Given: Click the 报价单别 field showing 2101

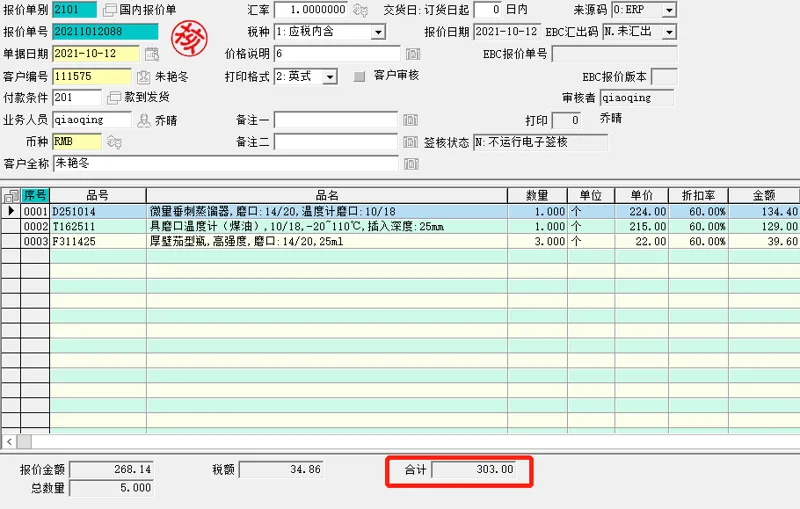Looking at the screenshot, I should [x=74, y=10].
